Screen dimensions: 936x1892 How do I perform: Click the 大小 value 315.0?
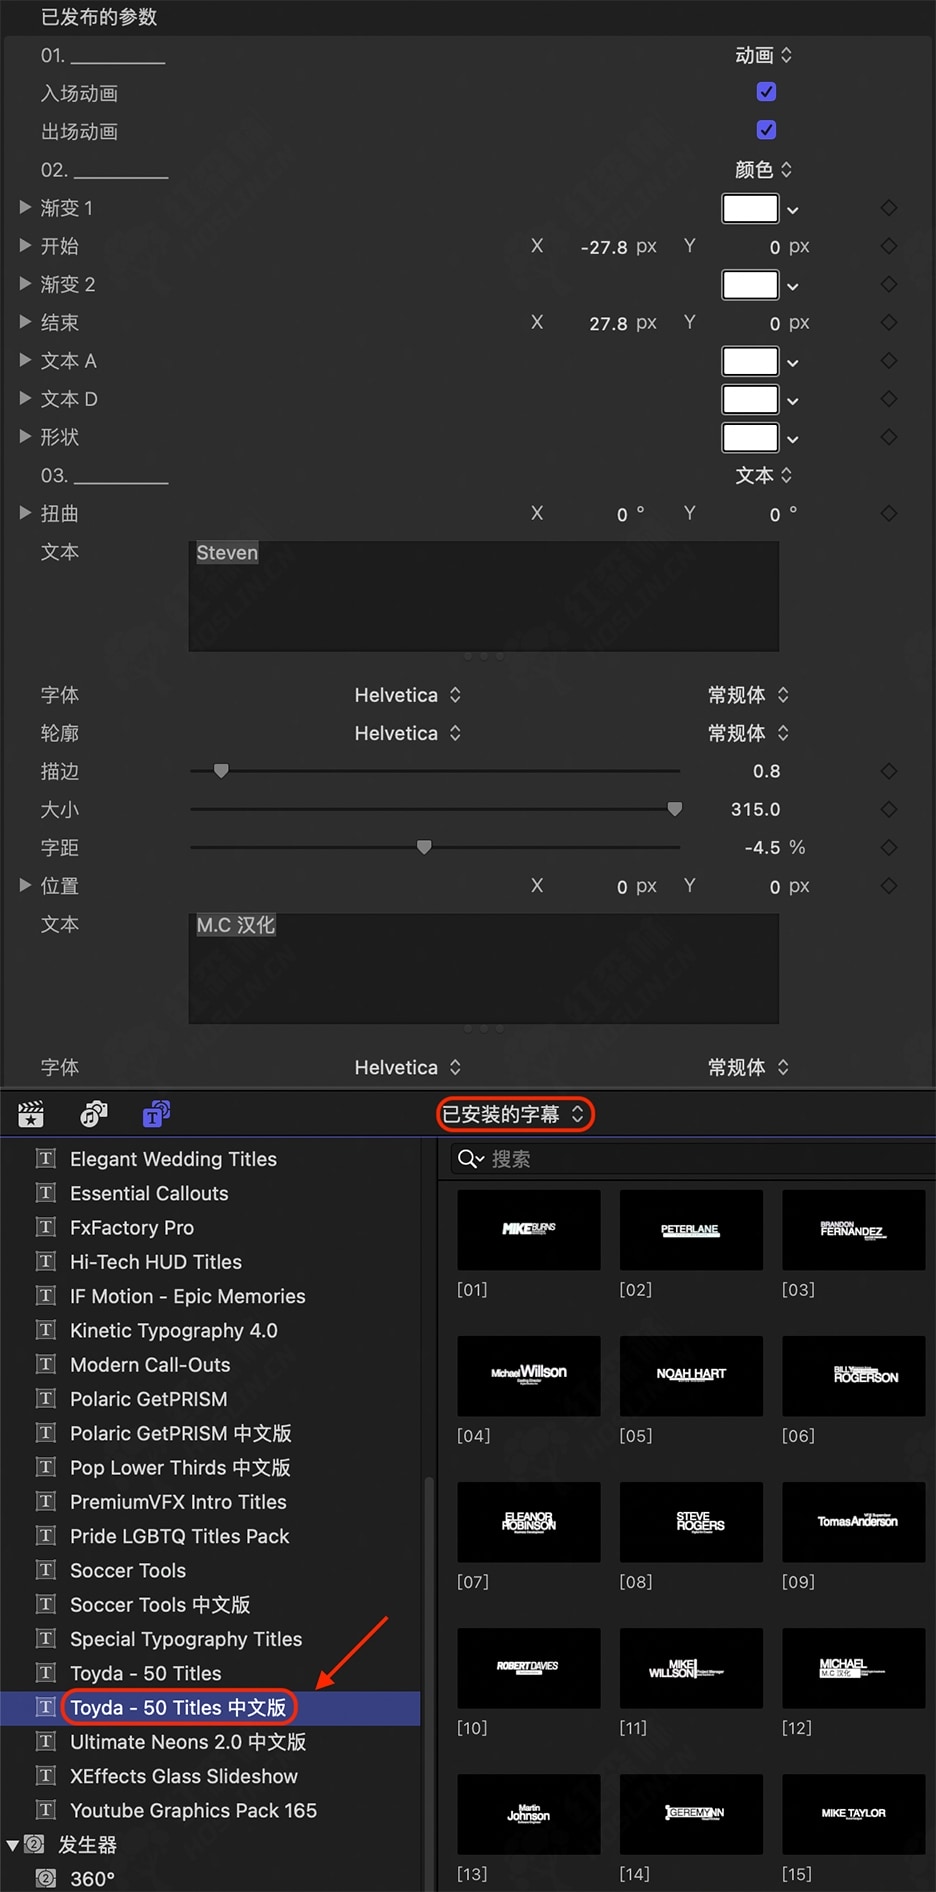point(755,809)
